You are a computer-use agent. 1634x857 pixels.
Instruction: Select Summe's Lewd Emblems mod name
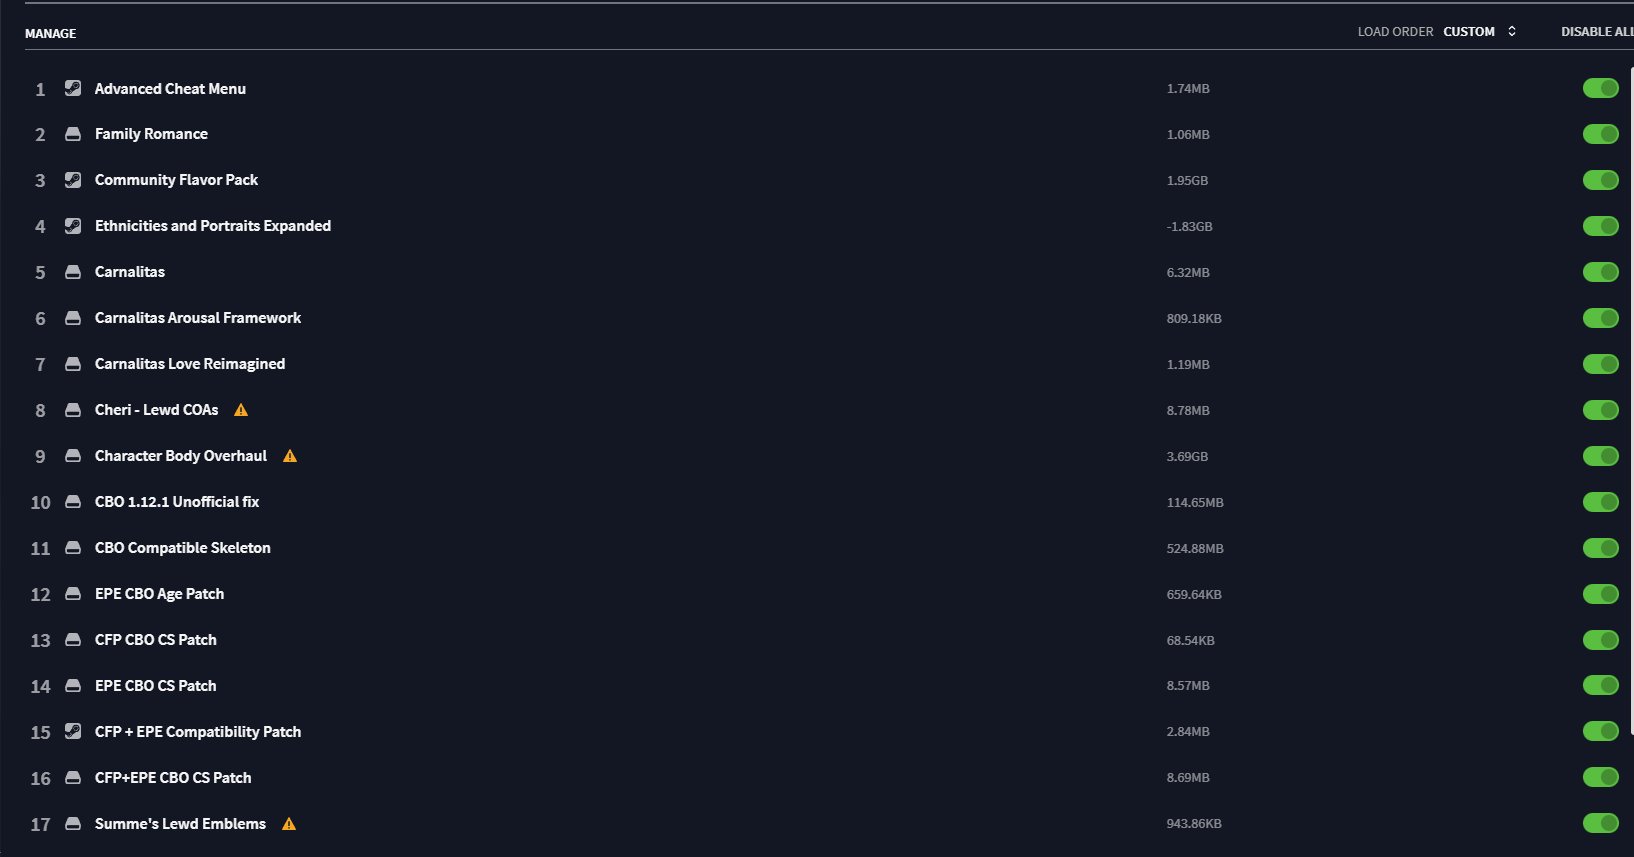(x=180, y=824)
